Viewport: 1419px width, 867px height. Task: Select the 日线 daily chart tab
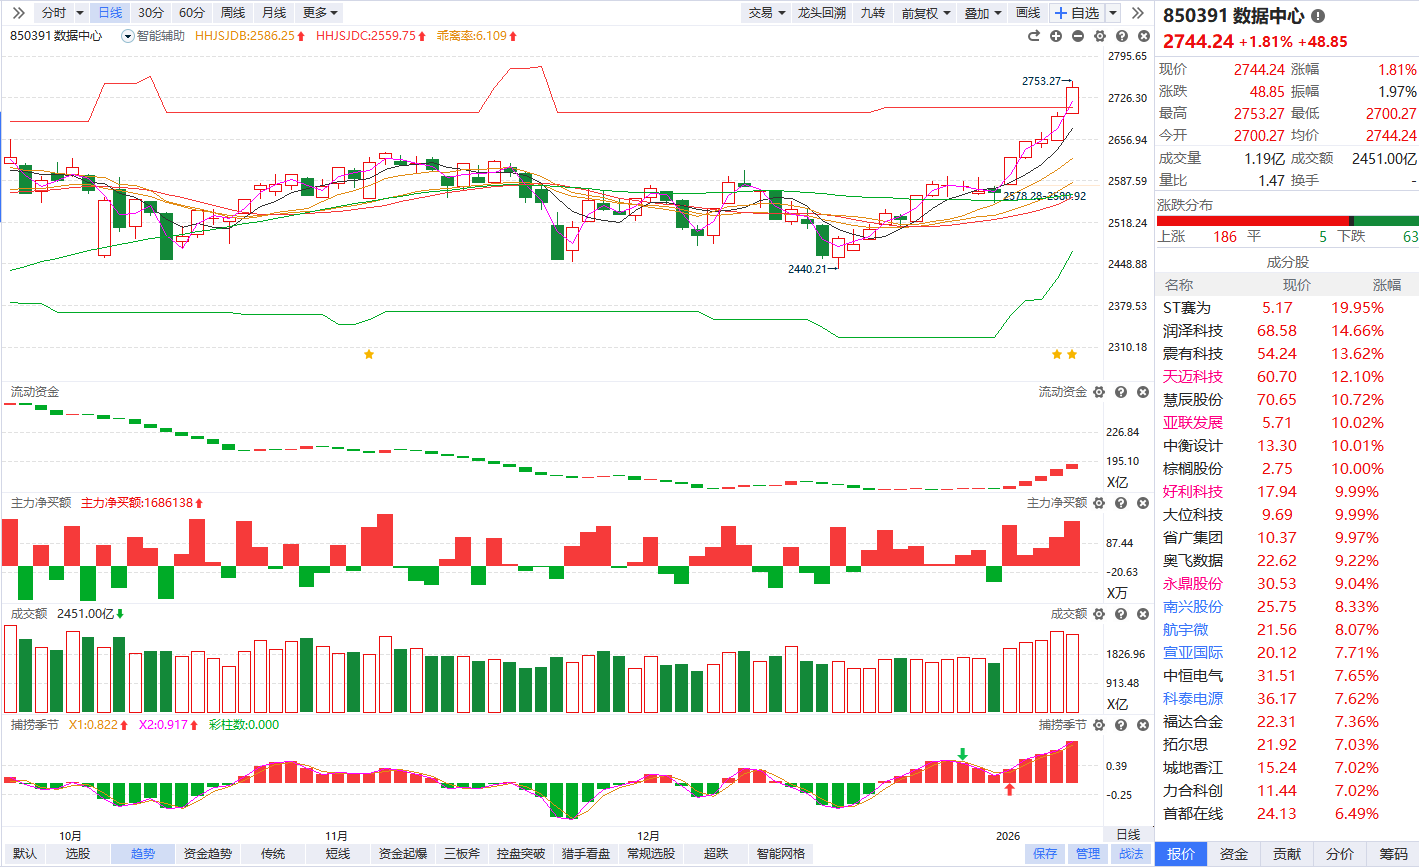pyautogui.click(x=110, y=13)
